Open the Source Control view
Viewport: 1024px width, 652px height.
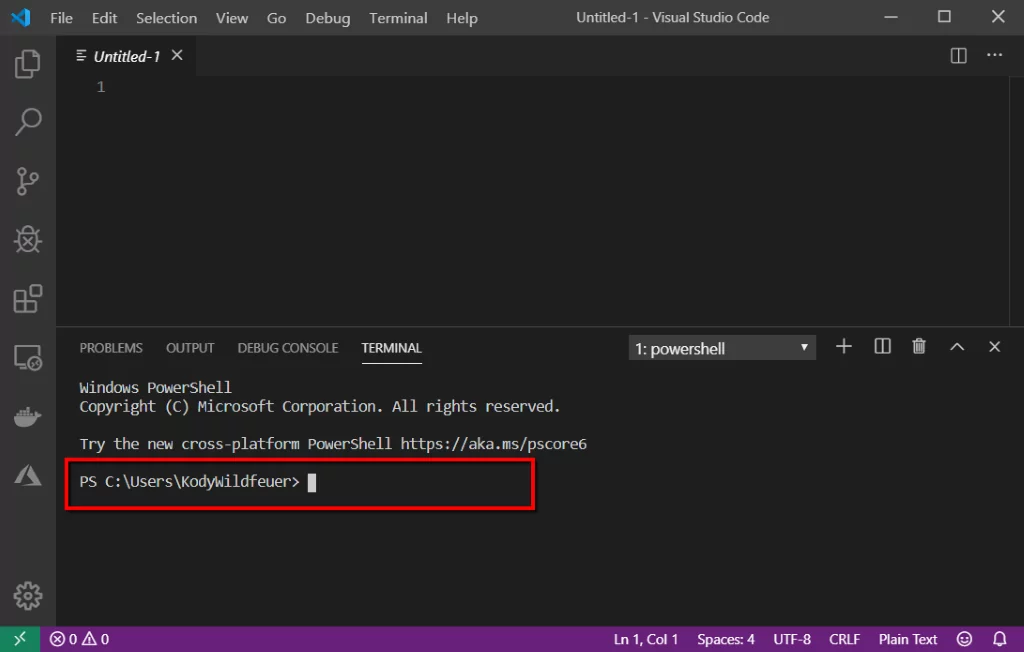(x=27, y=181)
